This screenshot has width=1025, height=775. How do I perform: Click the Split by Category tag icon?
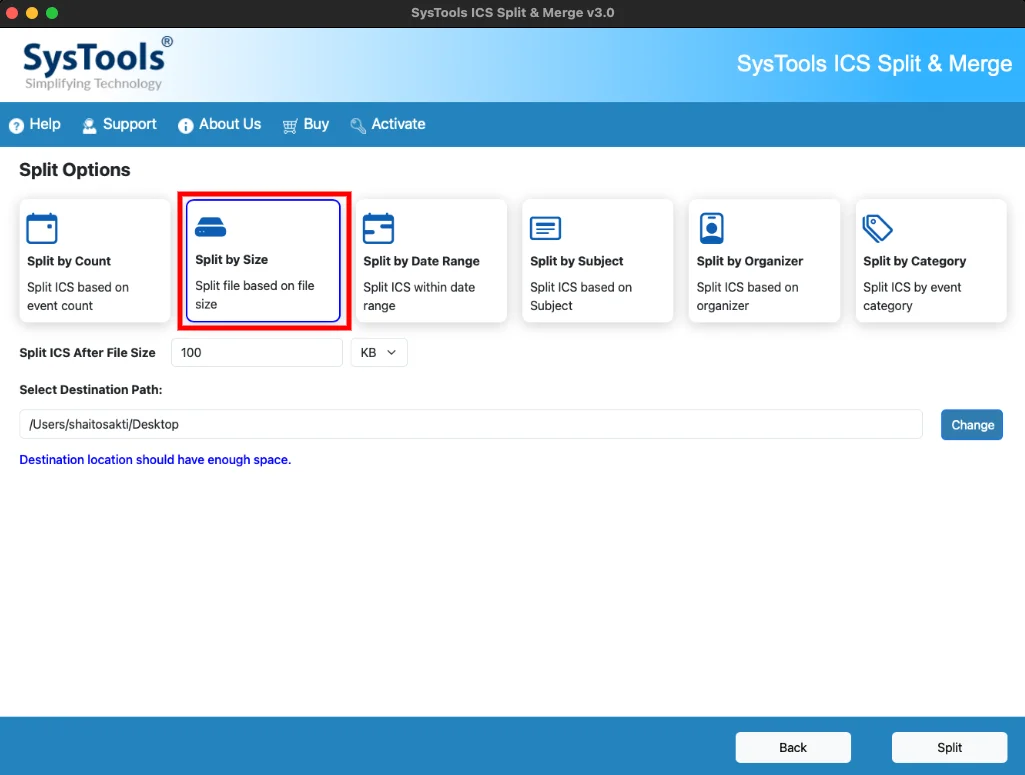[877, 228]
